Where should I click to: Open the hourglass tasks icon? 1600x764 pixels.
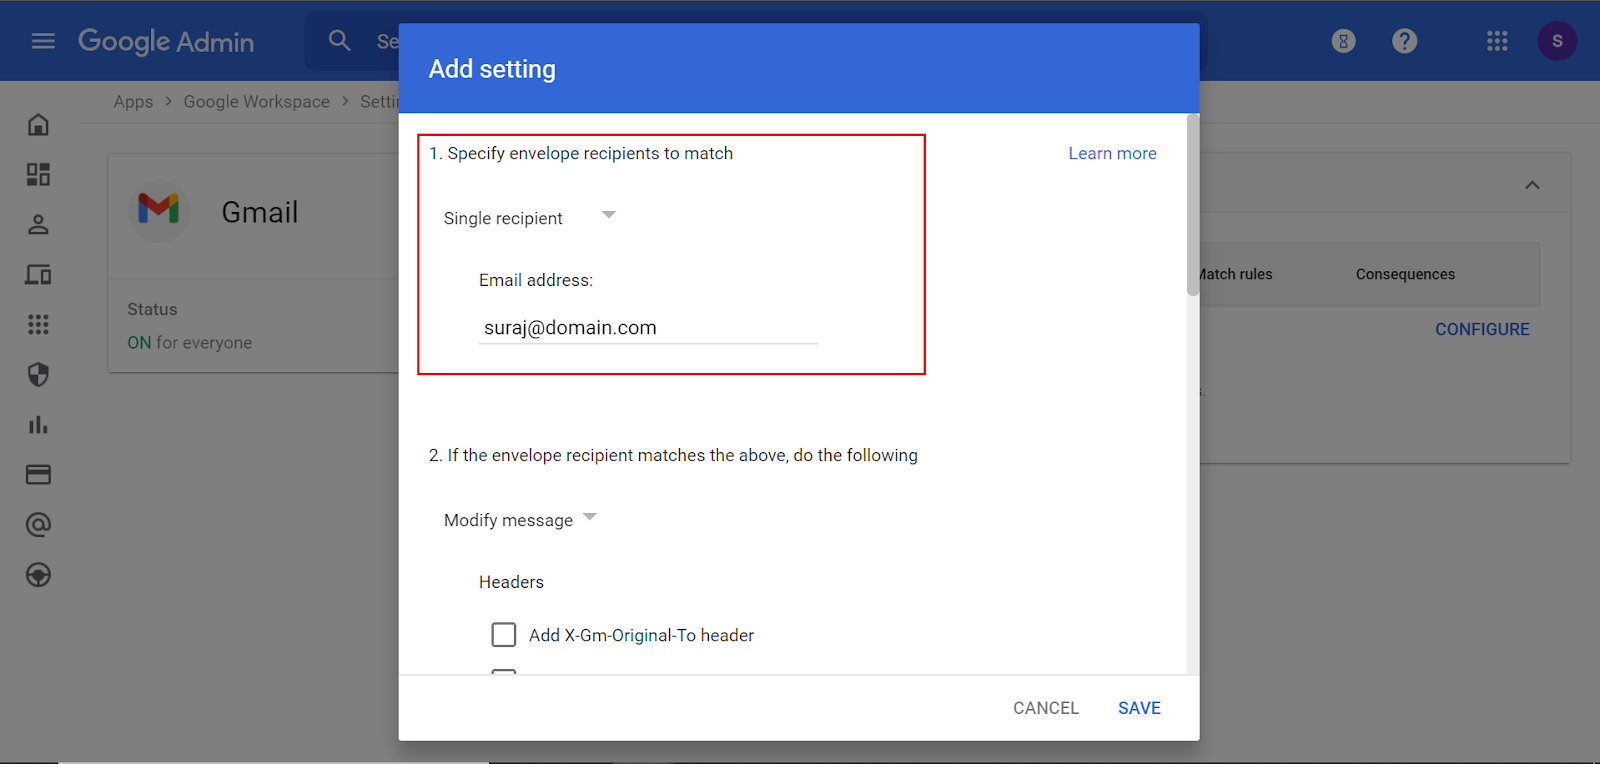coord(1344,41)
